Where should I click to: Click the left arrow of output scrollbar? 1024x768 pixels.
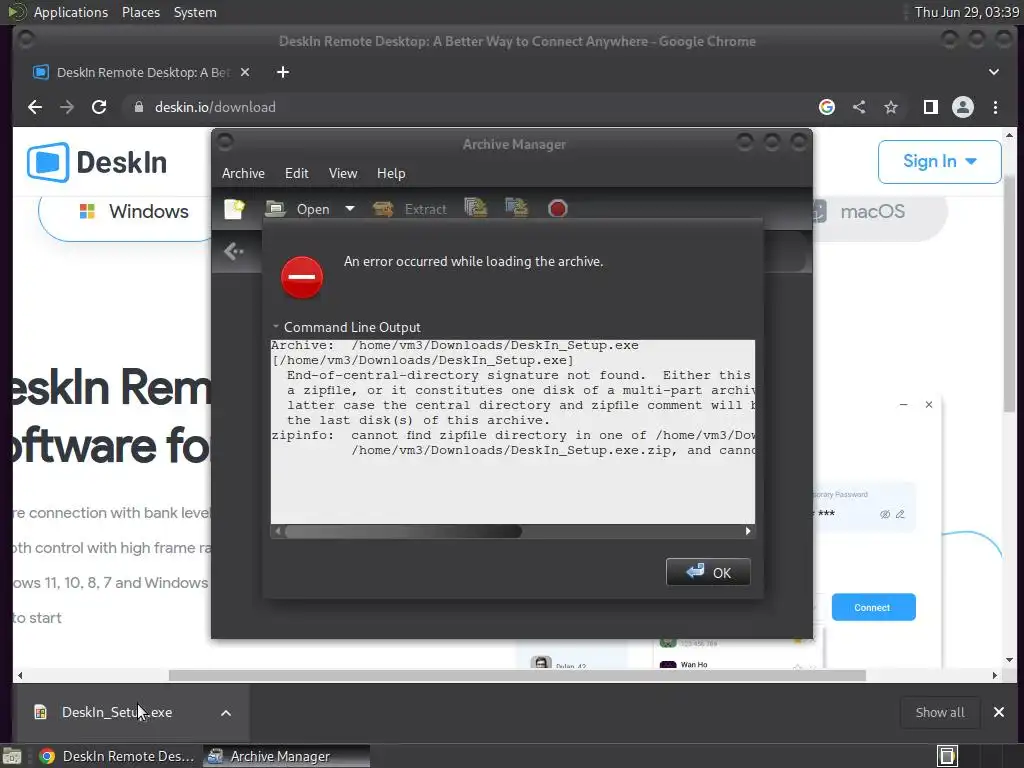[x=278, y=532]
